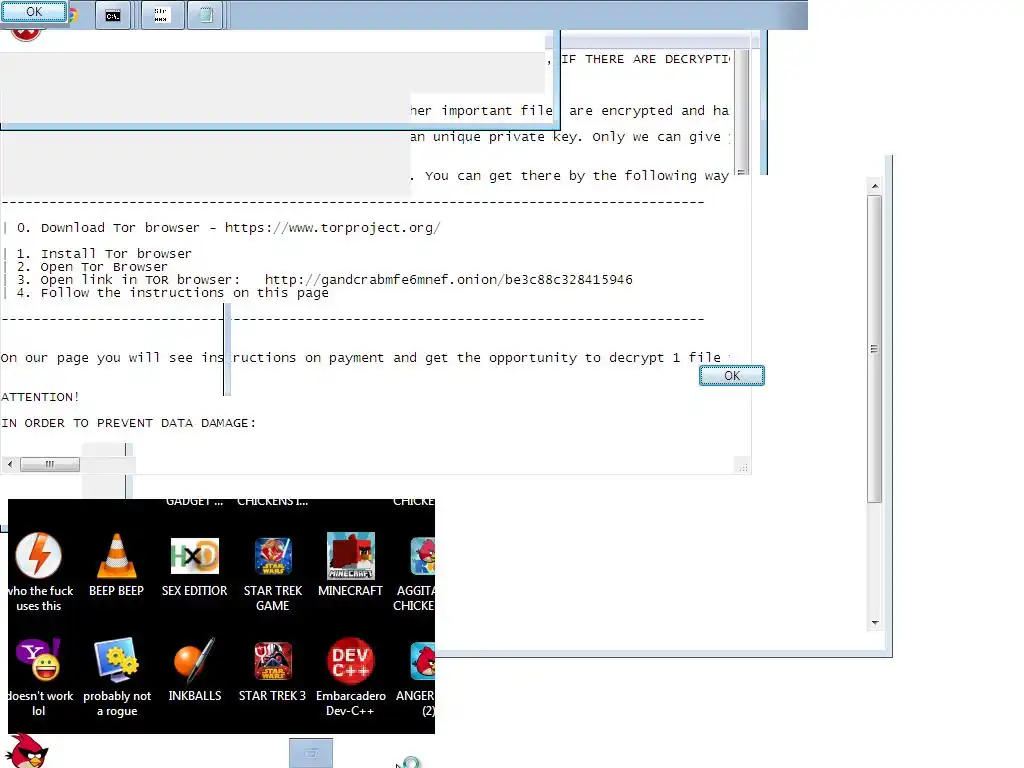Open the Command Prompt taskbar button
Screen dimensions: 1024x768
113,15
